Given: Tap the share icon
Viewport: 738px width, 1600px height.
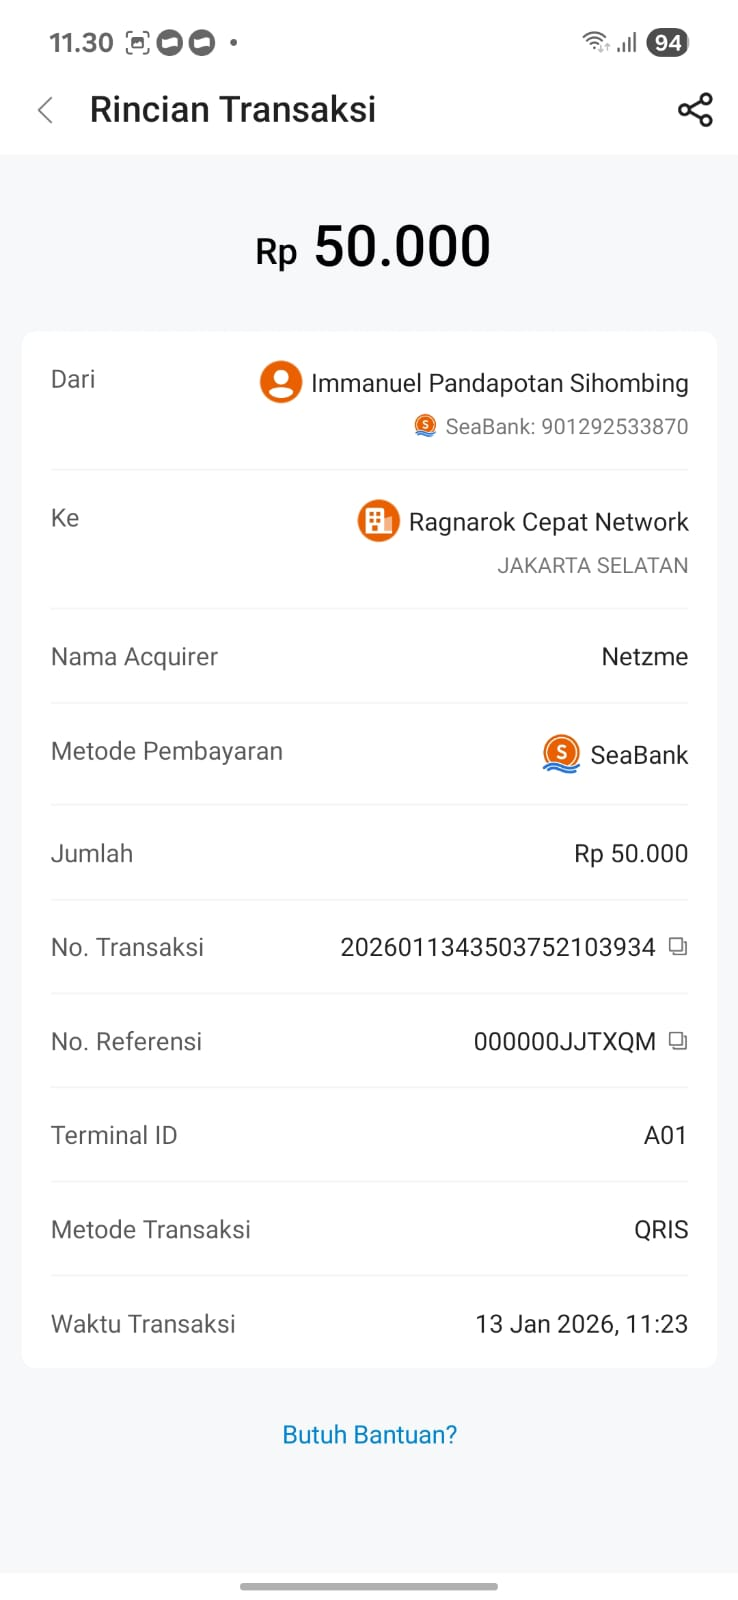Looking at the screenshot, I should click(695, 110).
